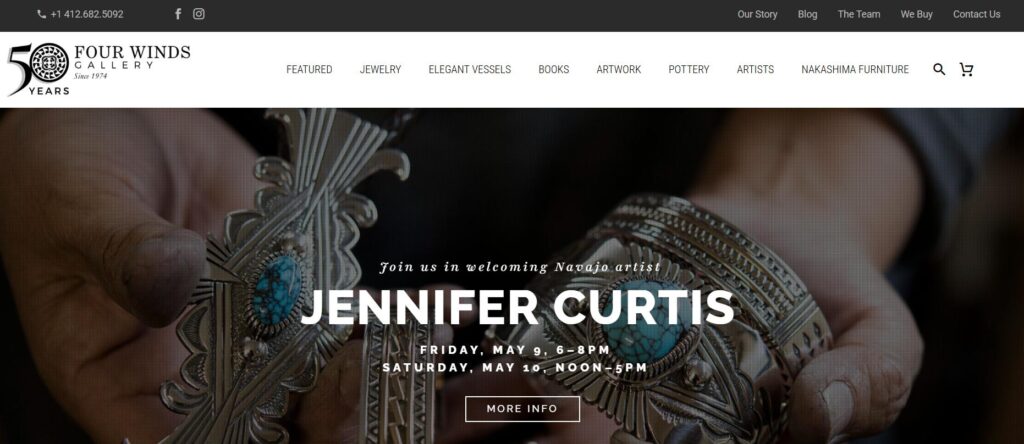Open the Featured menu
The height and width of the screenshot is (444, 1024).
tap(309, 69)
